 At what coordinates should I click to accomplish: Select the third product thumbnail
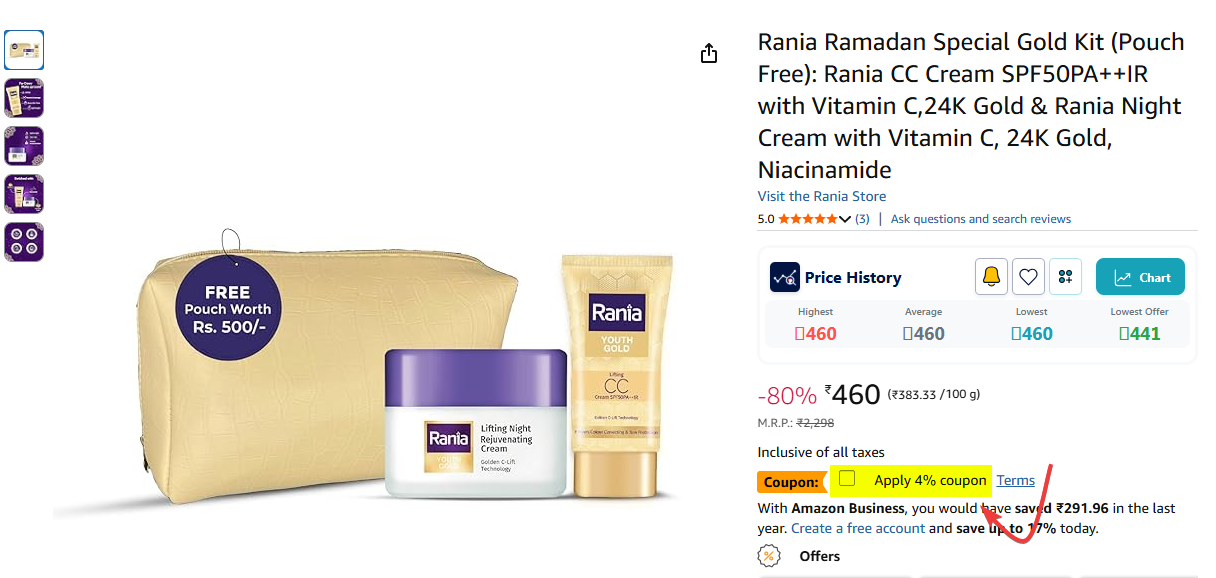coord(24,146)
